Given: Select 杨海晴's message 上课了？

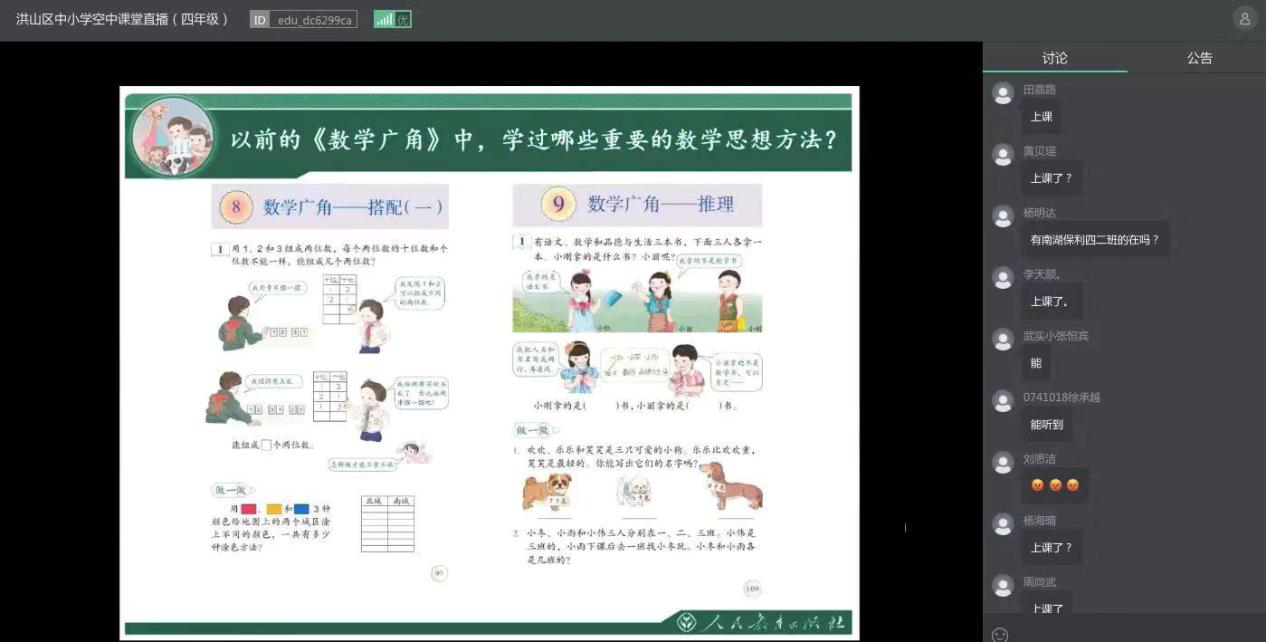Looking at the screenshot, I should tap(1051, 547).
